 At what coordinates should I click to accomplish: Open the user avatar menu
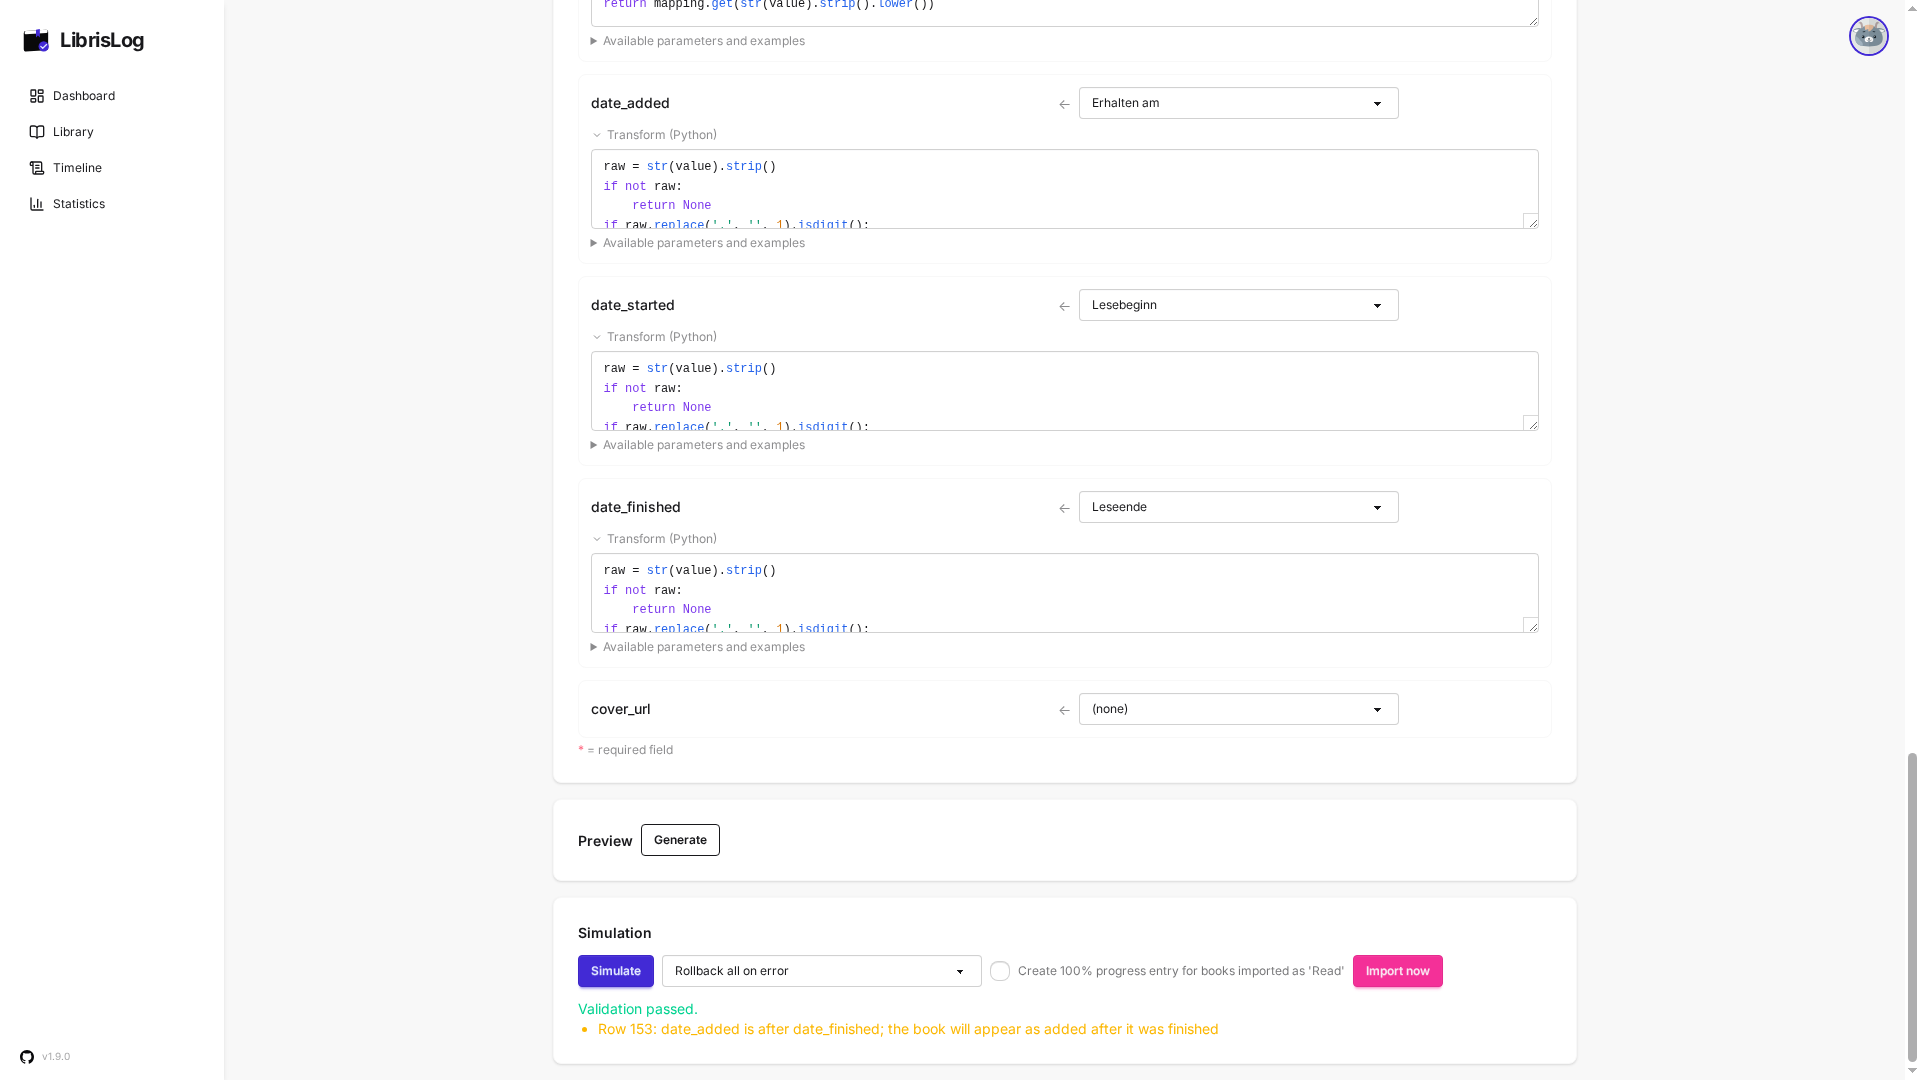click(x=1868, y=36)
